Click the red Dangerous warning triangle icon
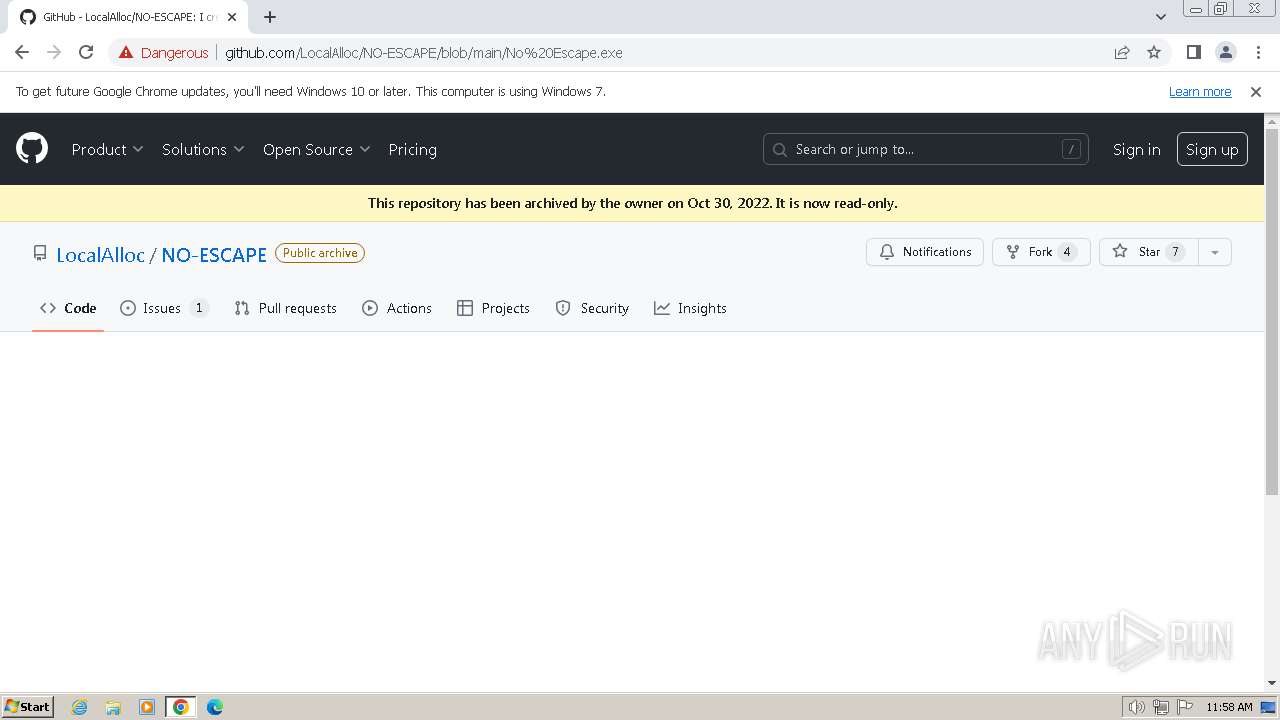Viewport: 1280px width, 720px height. [126, 52]
